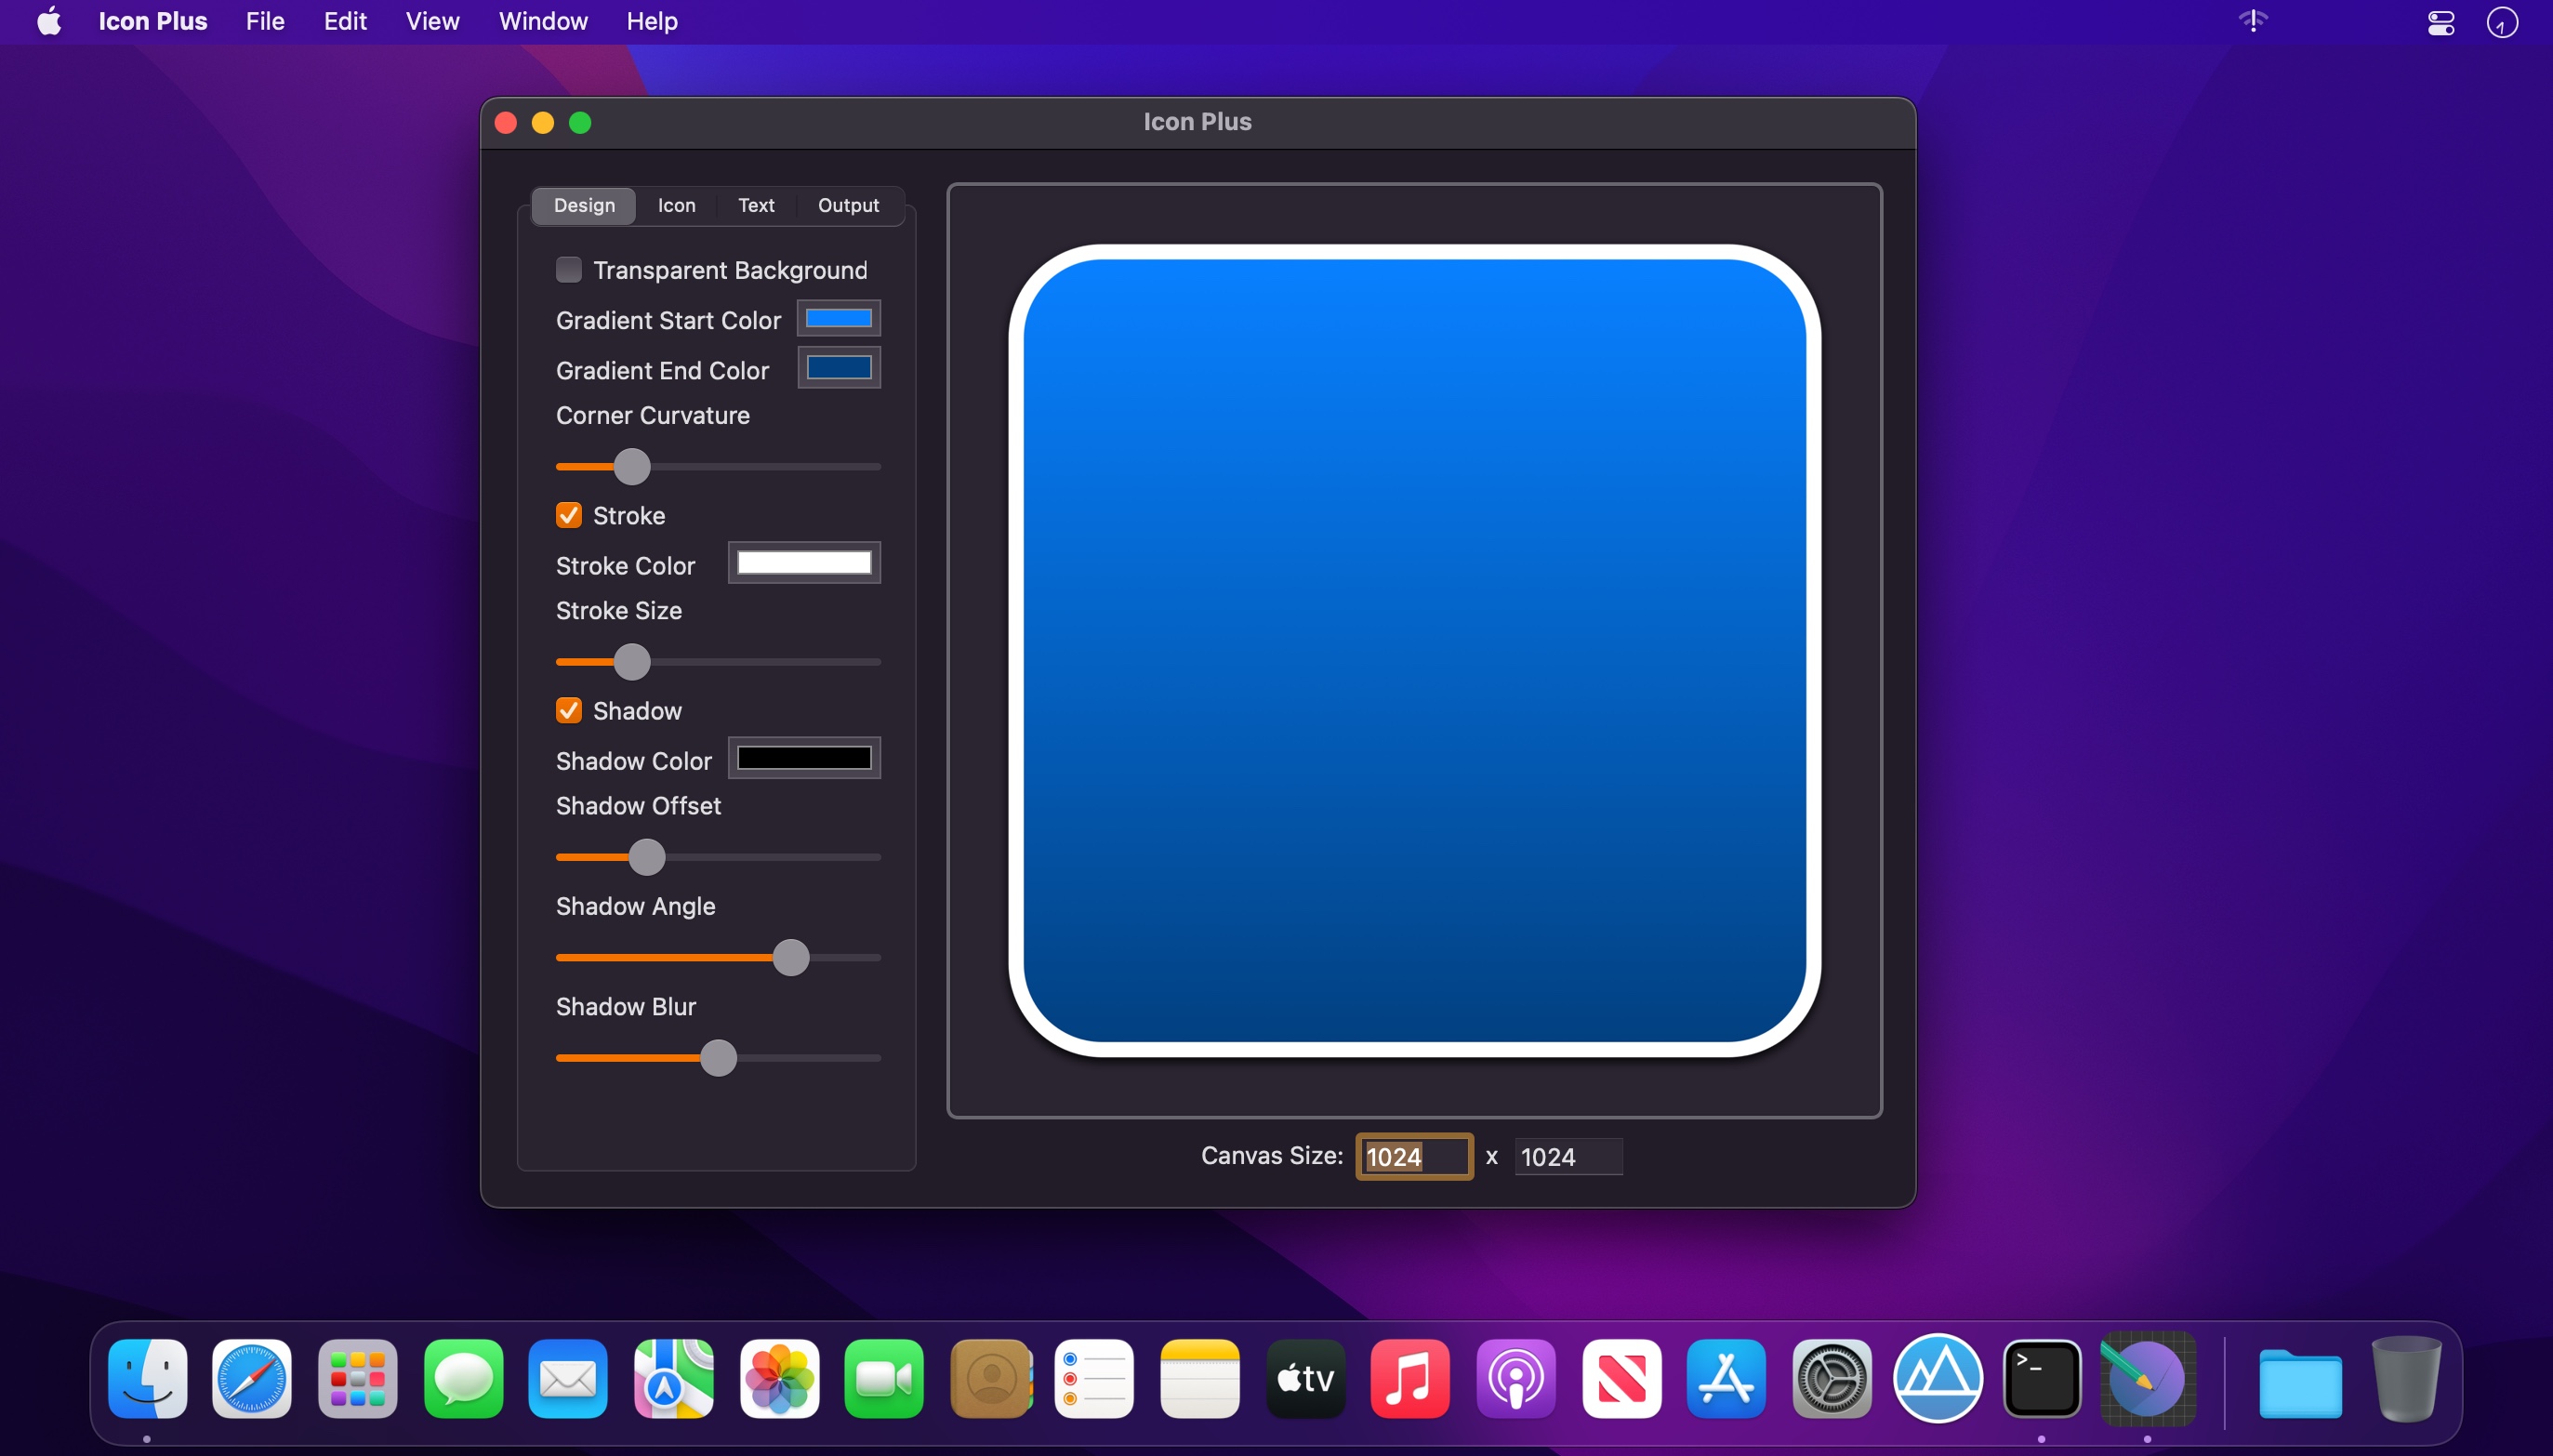Screen dimensions: 2553x1456
Task: Open the File menu
Action: coord(265,21)
